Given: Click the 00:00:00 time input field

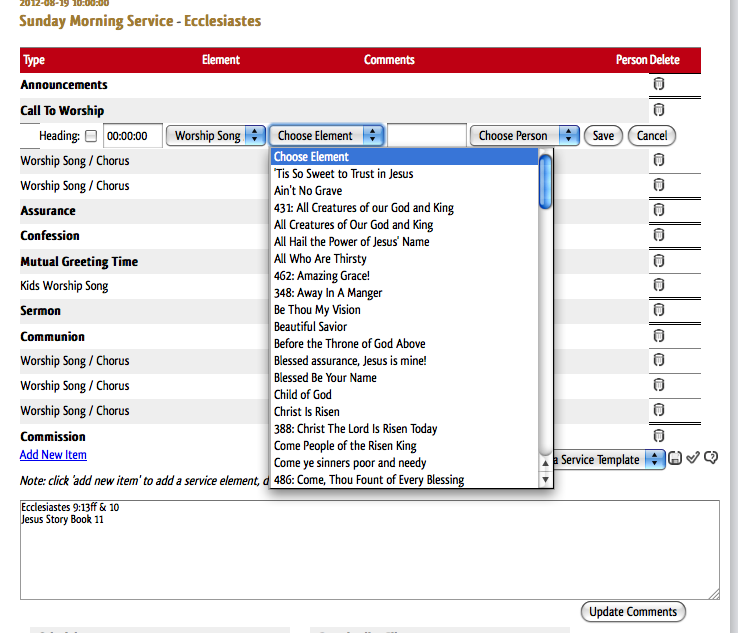Looking at the screenshot, I should [x=133, y=136].
